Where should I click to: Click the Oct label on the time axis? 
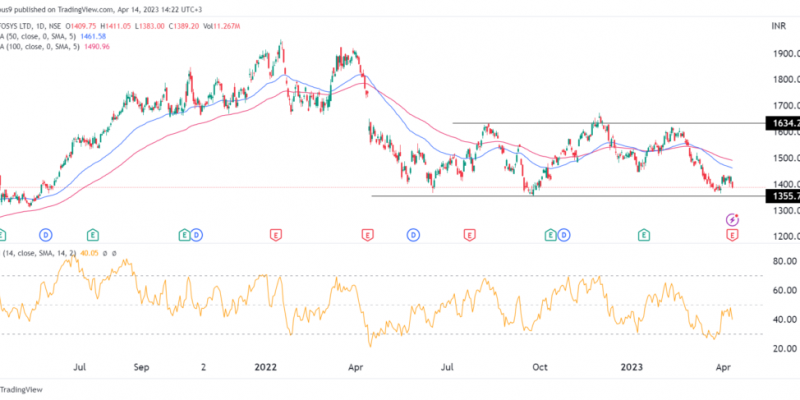click(x=541, y=367)
